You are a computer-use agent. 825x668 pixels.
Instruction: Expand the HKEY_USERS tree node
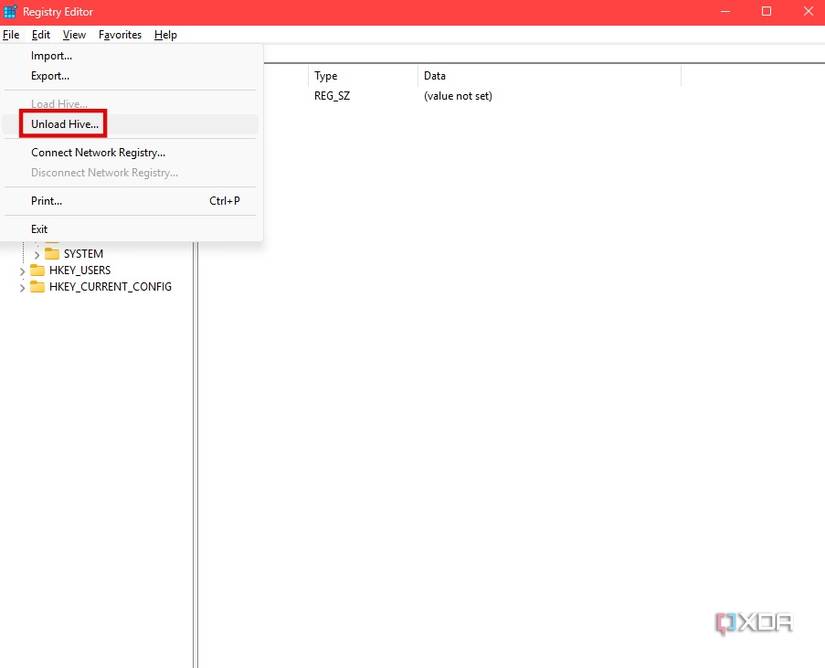(22, 271)
